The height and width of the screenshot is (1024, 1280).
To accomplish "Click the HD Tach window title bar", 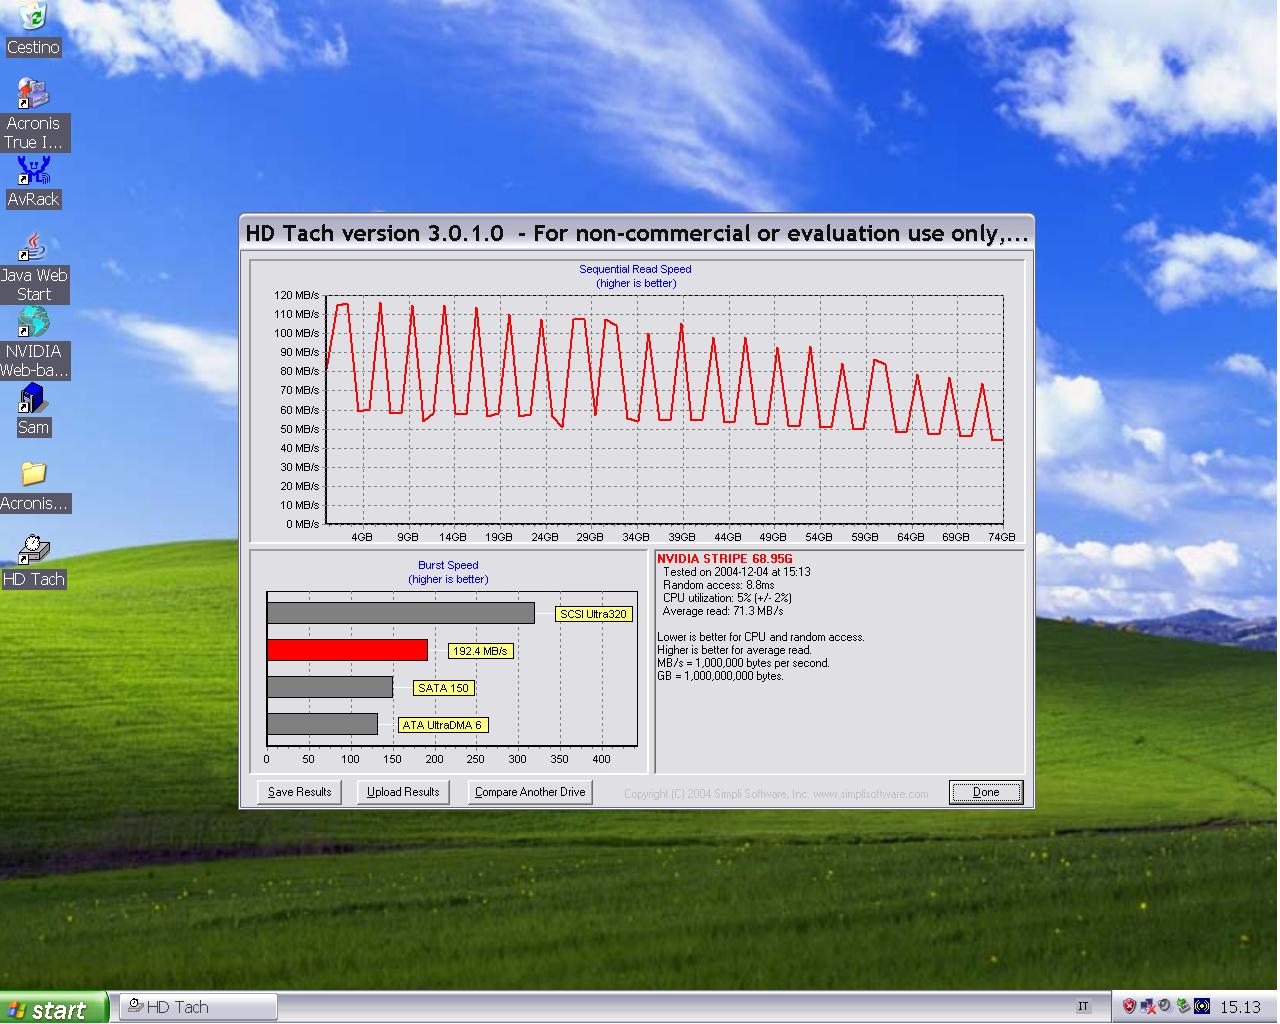I will pyautogui.click(x=636, y=233).
